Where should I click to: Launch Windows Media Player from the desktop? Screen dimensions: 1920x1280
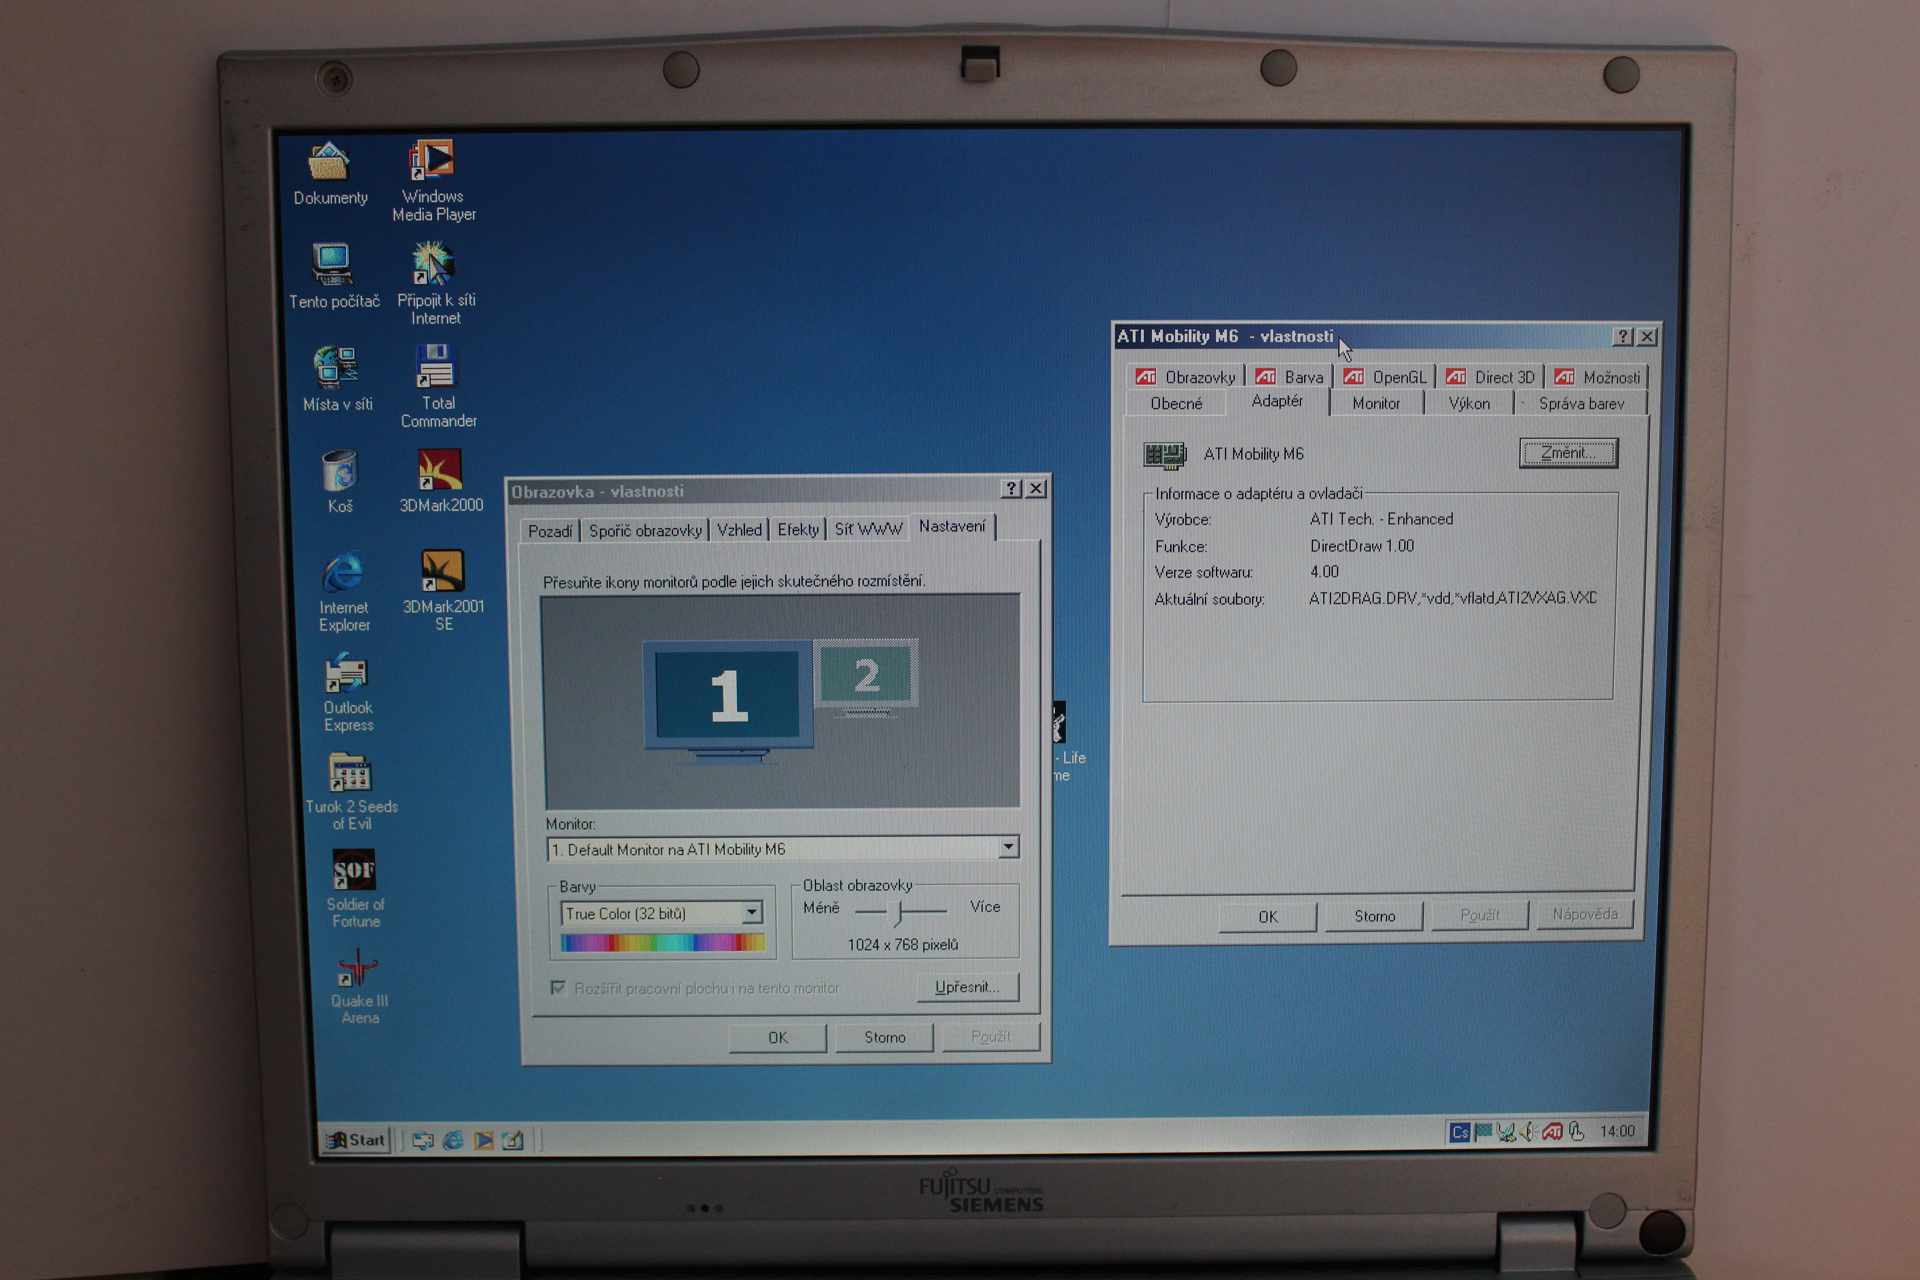(x=433, y=180)
